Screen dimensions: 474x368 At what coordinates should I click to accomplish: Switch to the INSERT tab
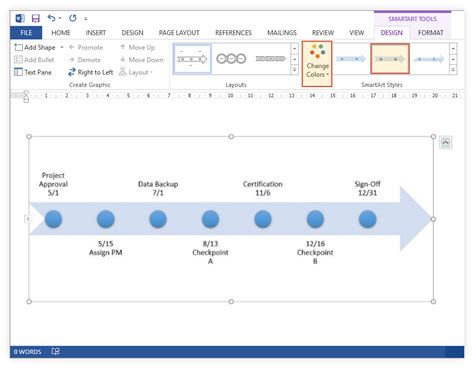96,33
